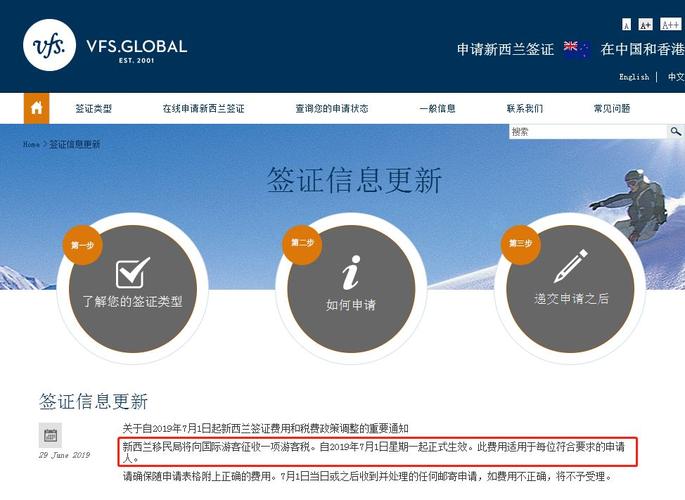
Task: Click the paragraph starting 请确保随申请表格
Action: [x=367, y=476]
